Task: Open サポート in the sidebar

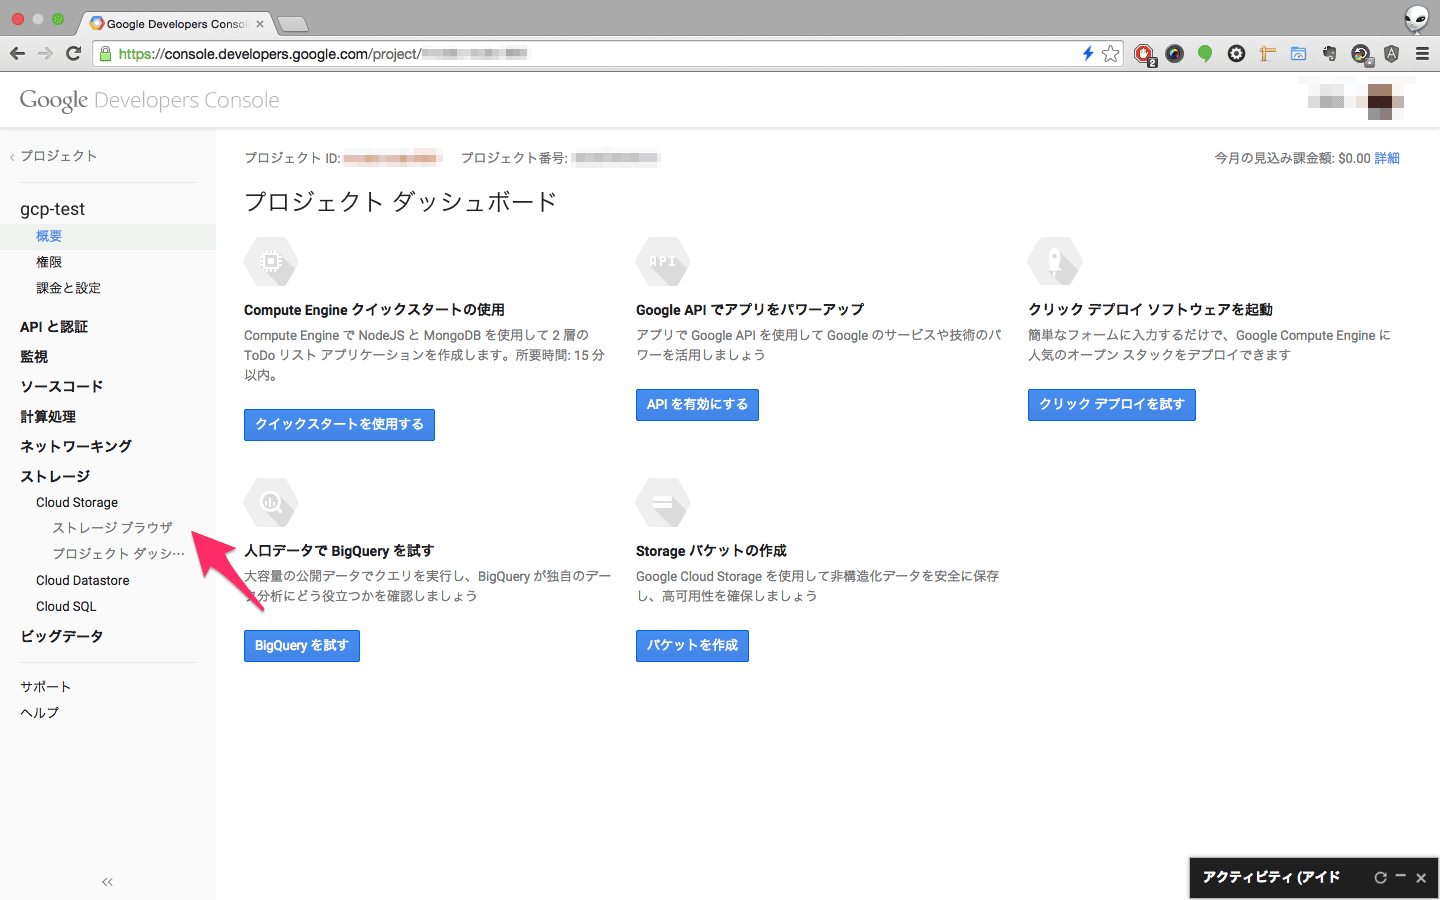Action: 45,687
